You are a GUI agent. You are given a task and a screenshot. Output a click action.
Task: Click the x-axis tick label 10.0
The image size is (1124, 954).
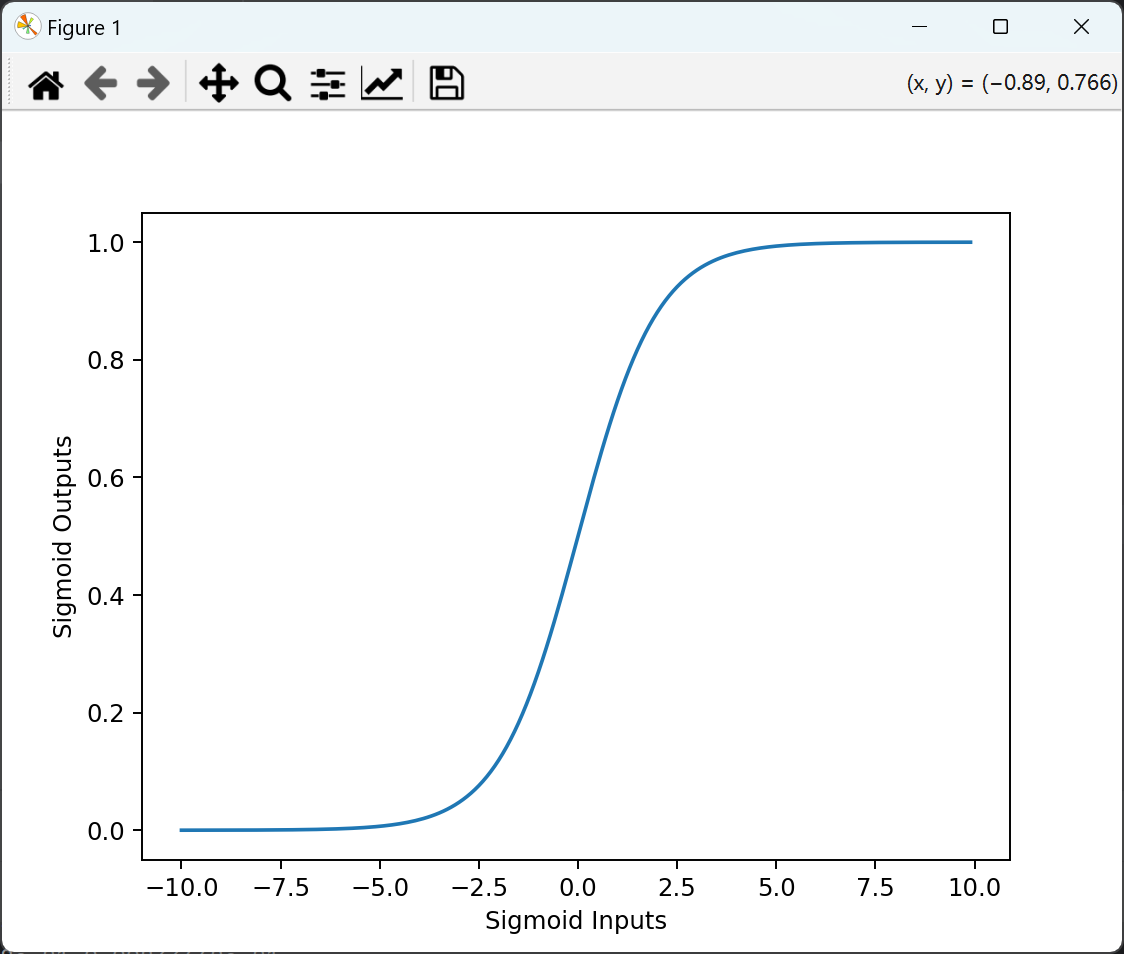coord(974,887)
